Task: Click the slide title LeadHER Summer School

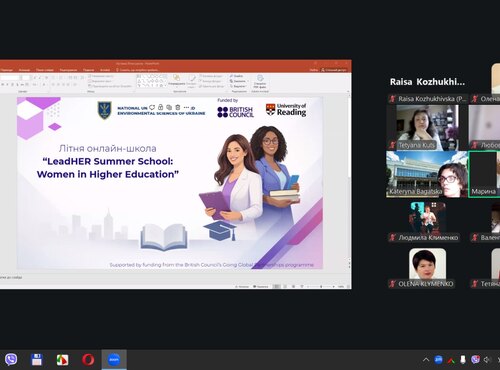Action: point(108,168)
